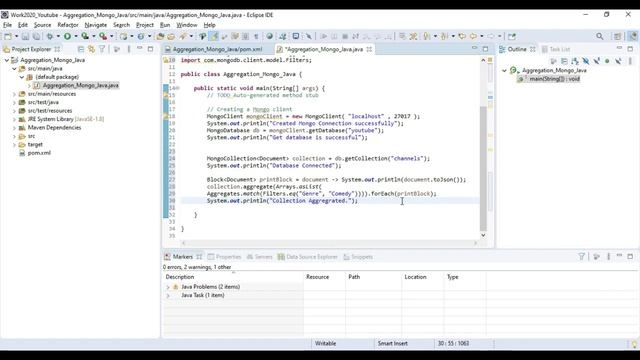The image size is (640, 360).
Task: Expand Java Problems (2 items) in Markers
Action: [168, 287]
